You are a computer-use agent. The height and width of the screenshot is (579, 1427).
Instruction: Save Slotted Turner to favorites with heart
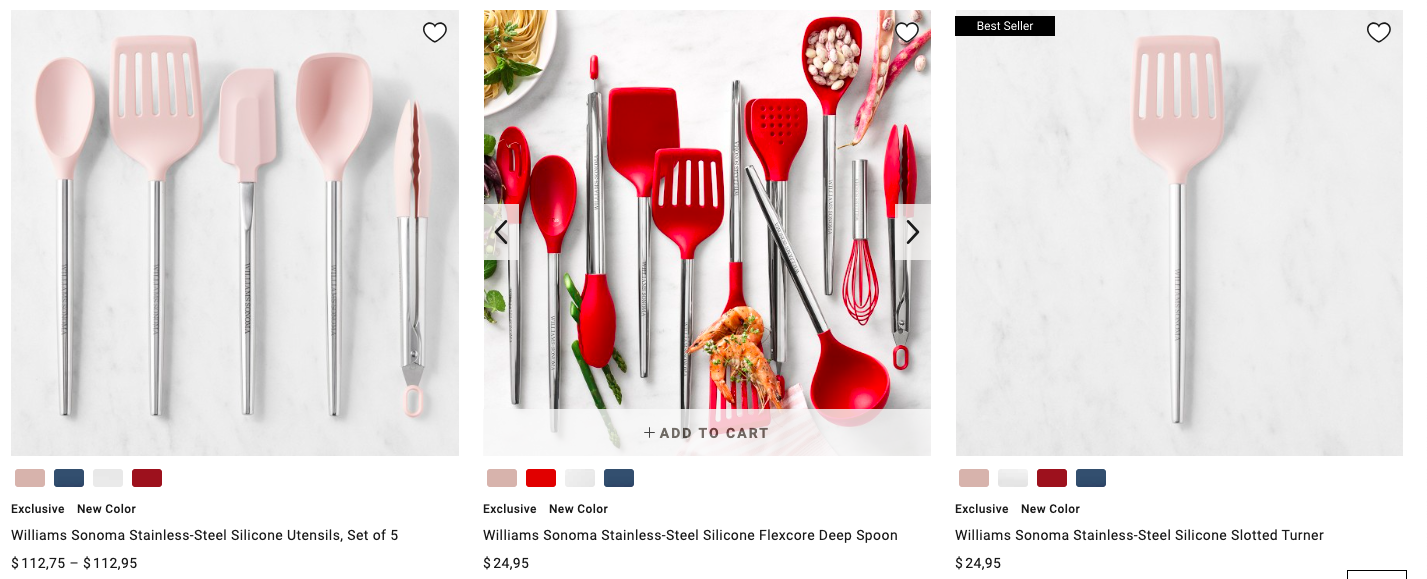pyautogui.click(x=1379, y=33)
